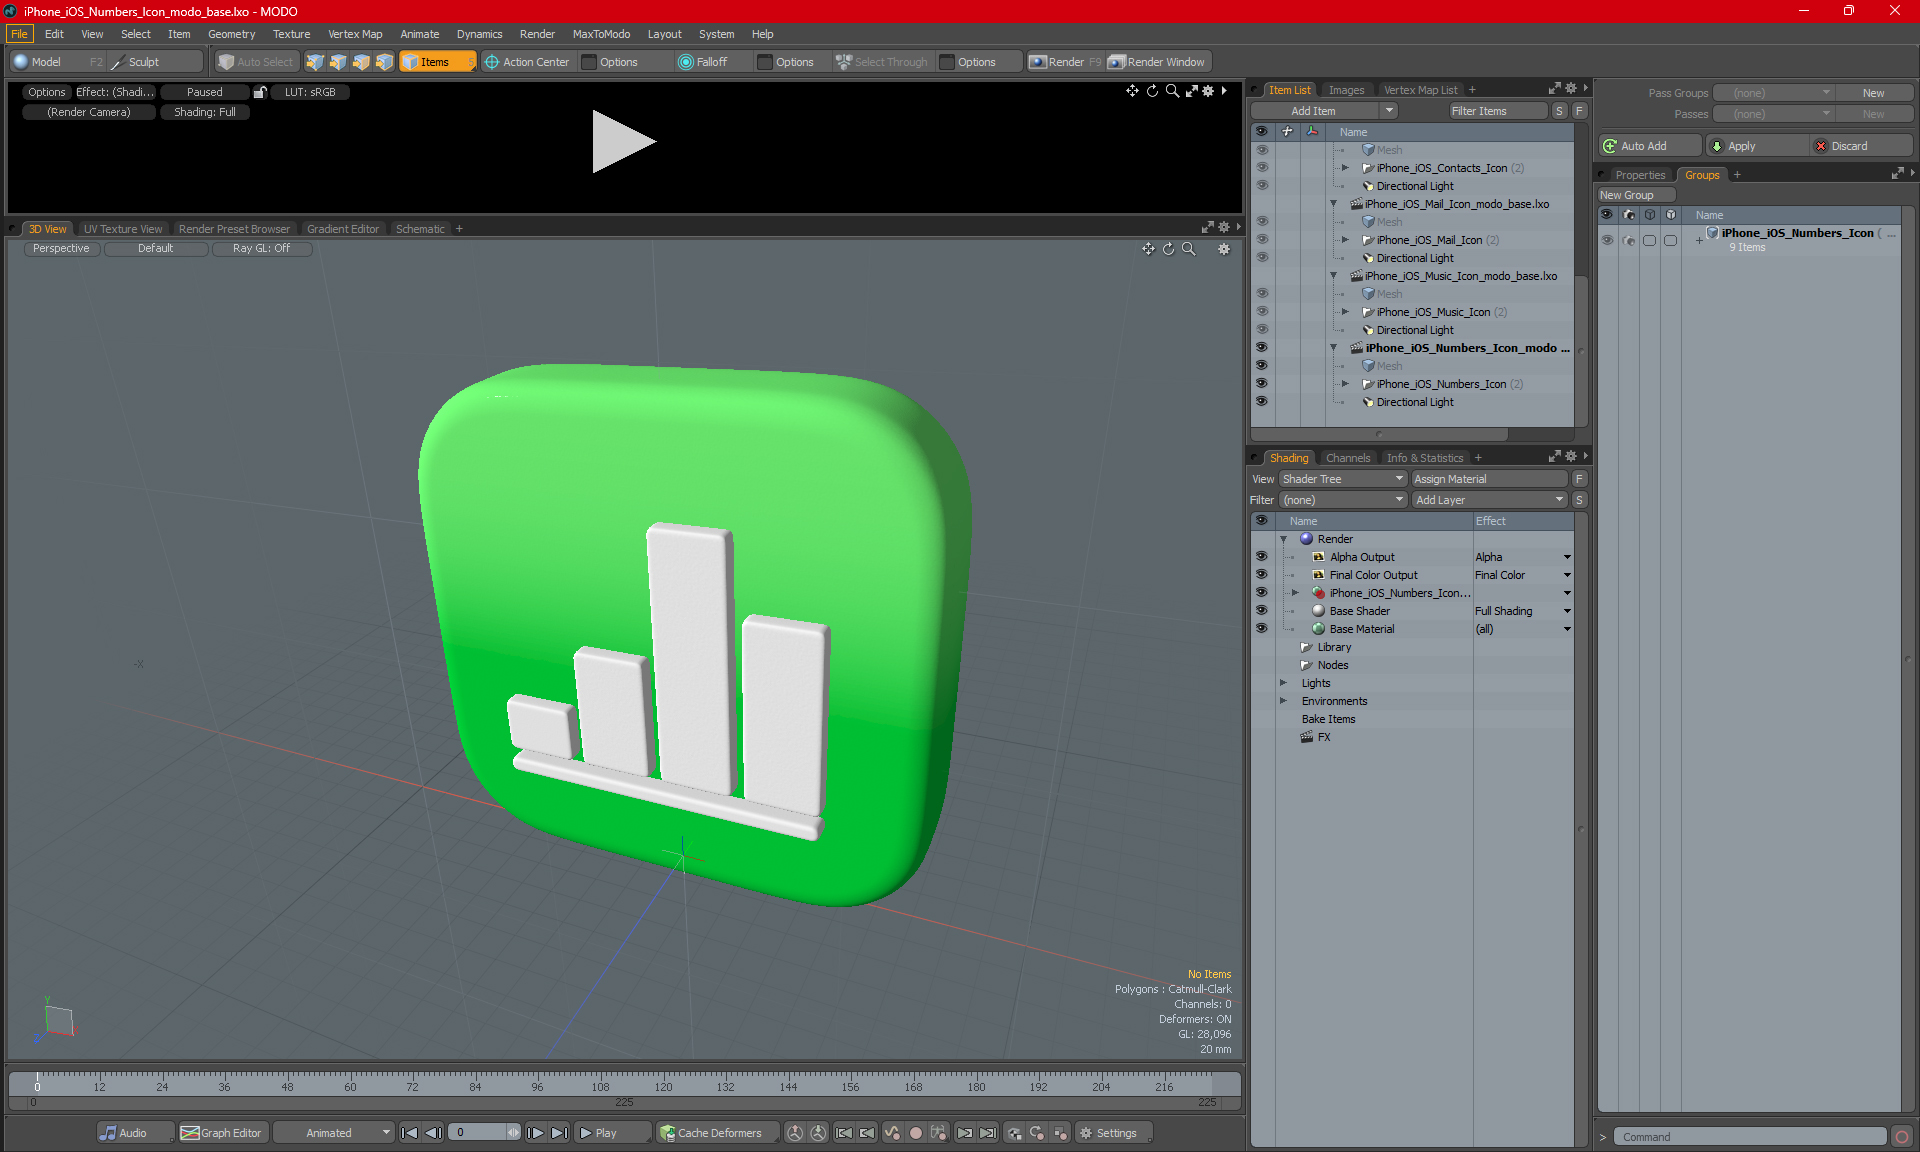Toggle the record keyframe circle
Screen dimensions: 1920x1152
pos(915,1133)
